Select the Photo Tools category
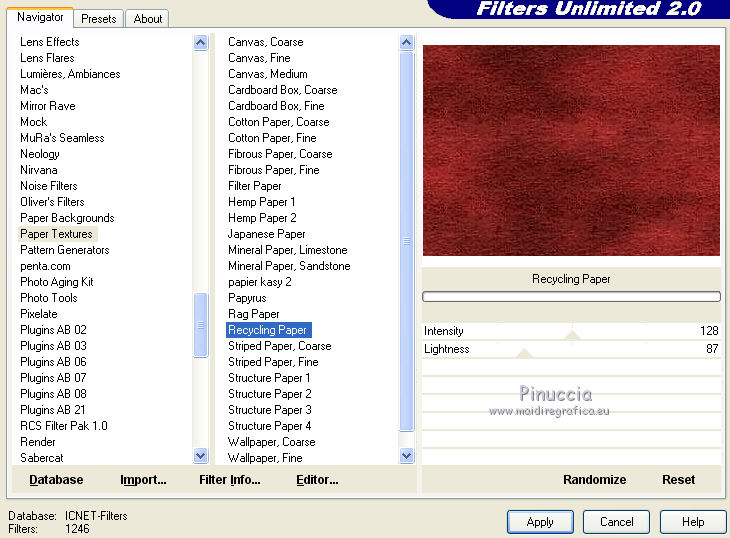The image size is (730, 538). (48, 298)
